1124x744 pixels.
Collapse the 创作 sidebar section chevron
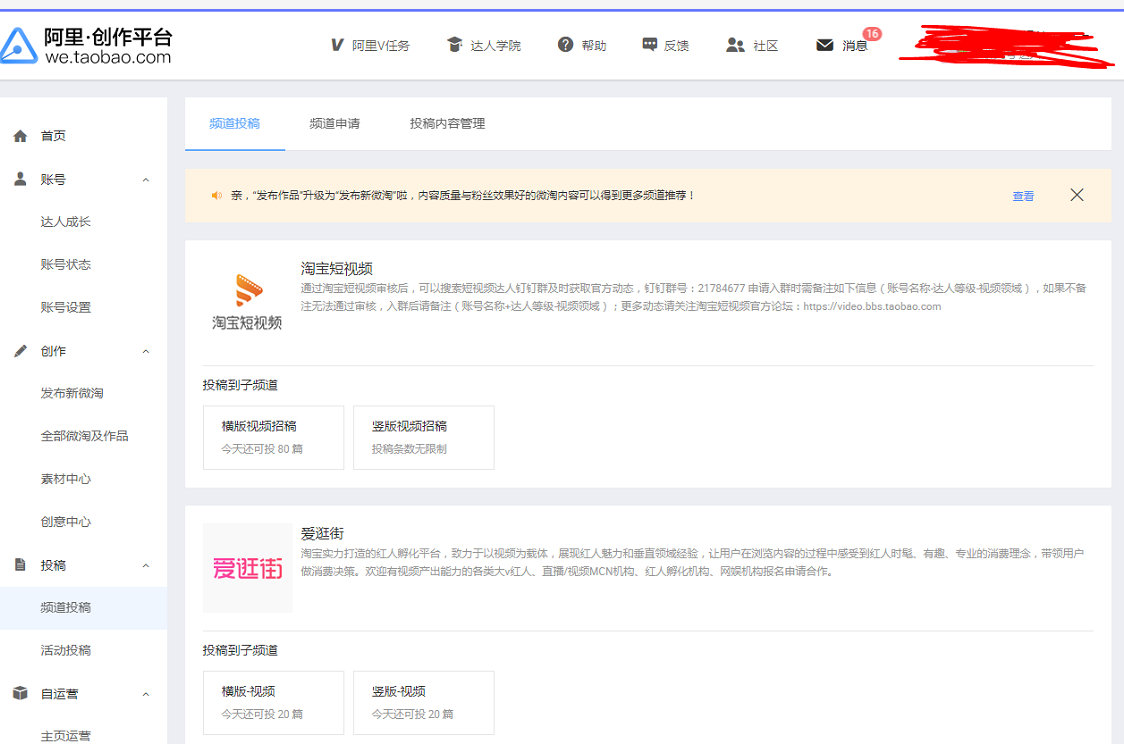pos(146,351)
